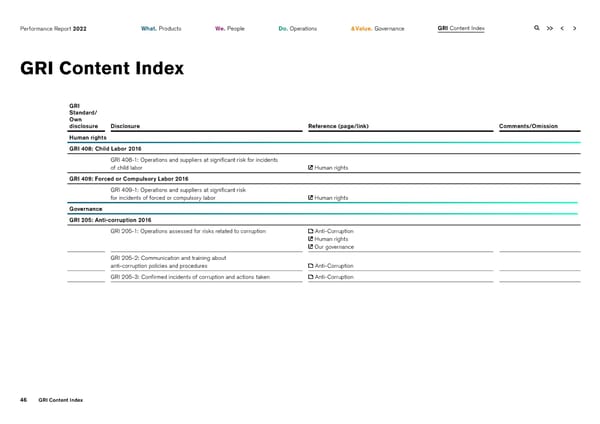
Task: Select GRI 409-1 disclosure text
Action: point(178,194)
